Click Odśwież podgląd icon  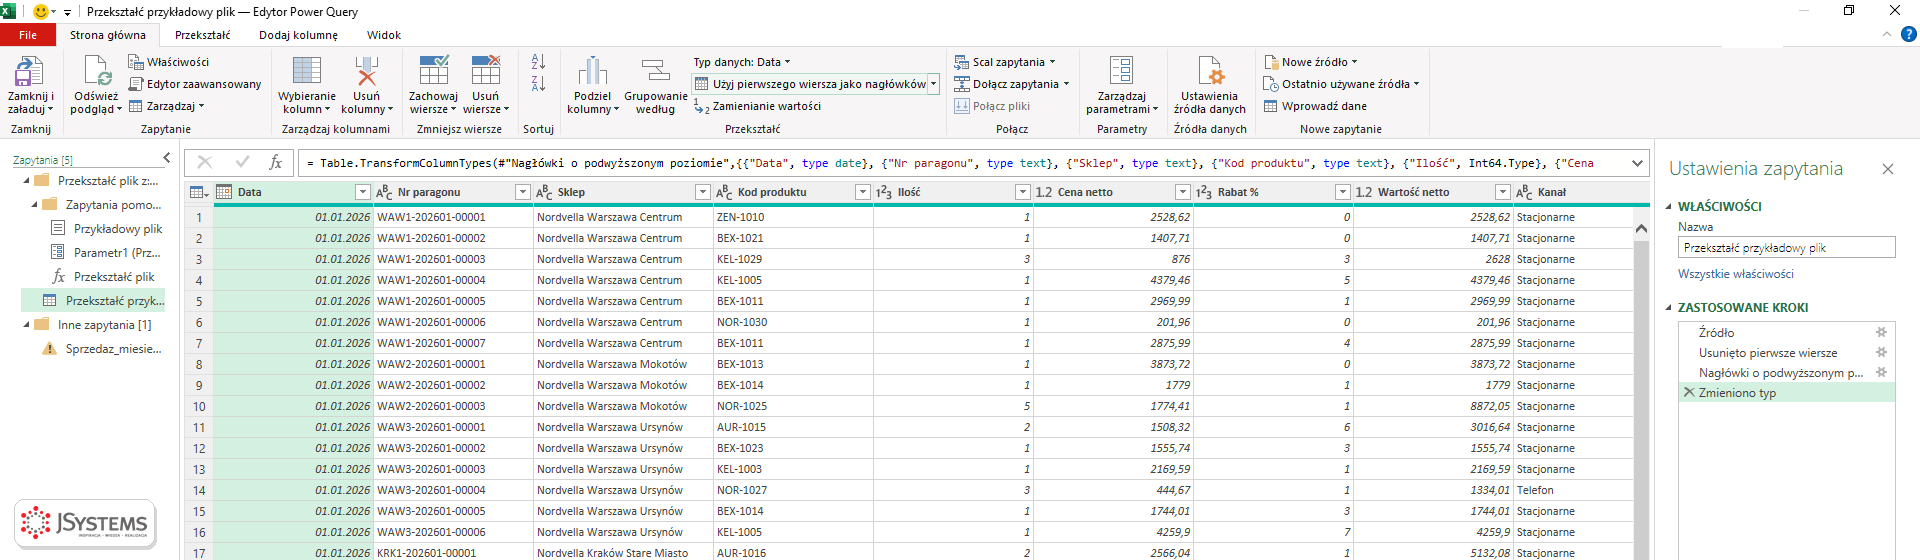click(x=96, y=72)
